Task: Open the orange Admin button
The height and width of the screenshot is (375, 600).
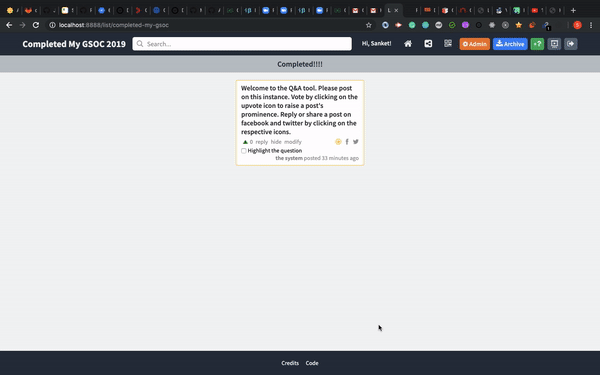Action: 474,44
